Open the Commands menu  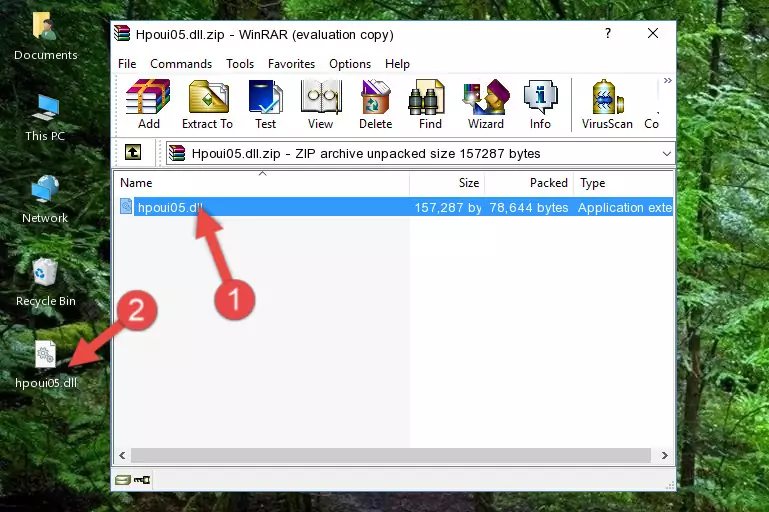181,64
